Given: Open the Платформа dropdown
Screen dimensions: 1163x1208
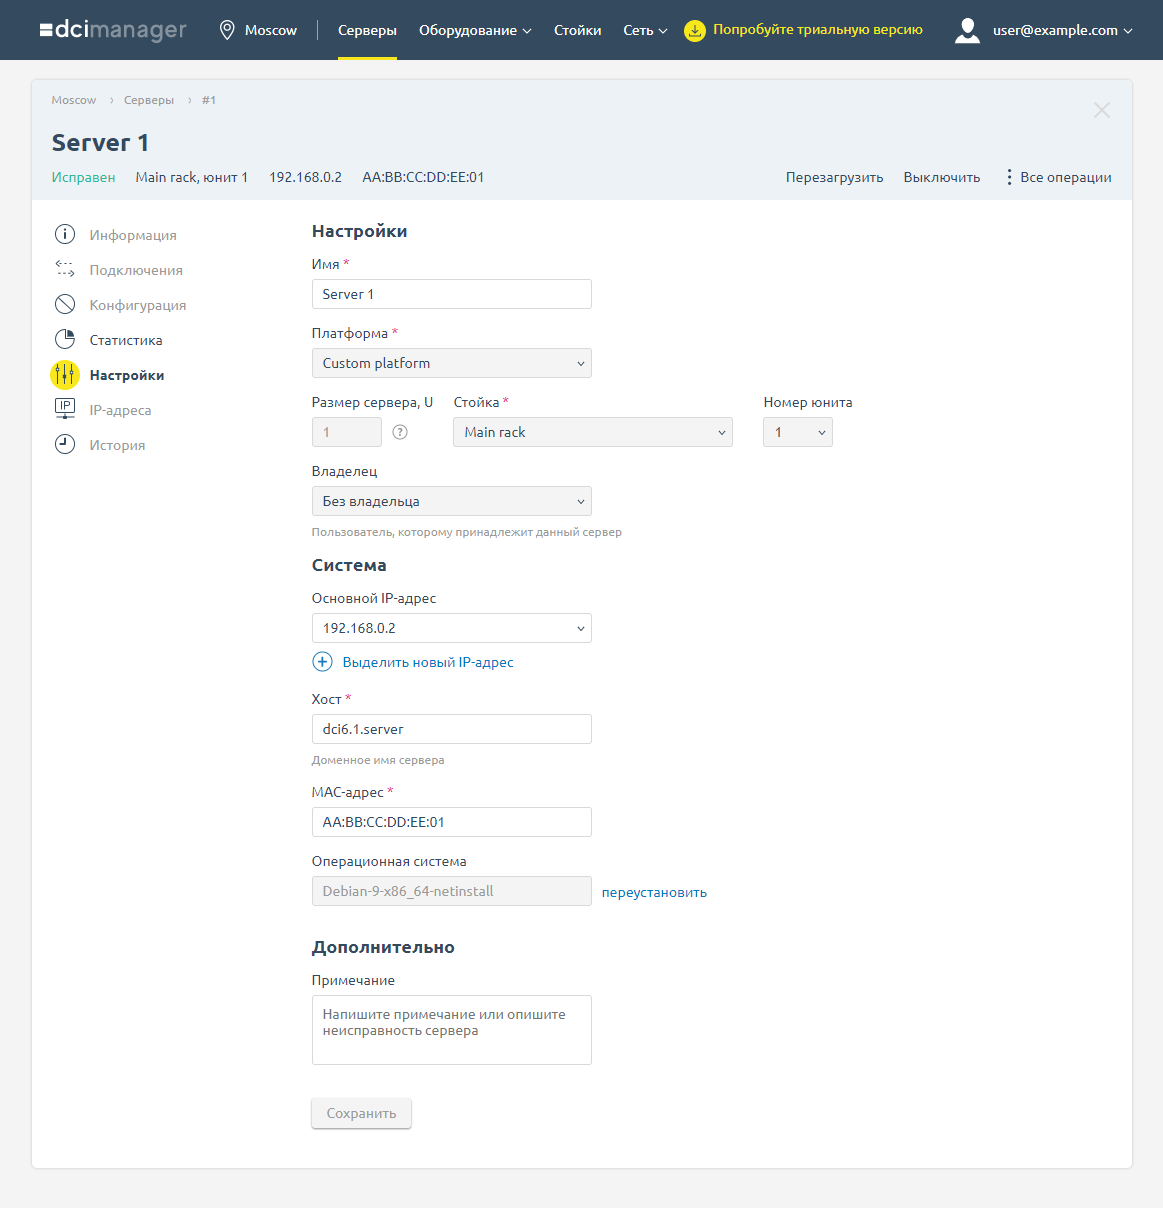Looking at the screenshot, I should click(451, 363).
